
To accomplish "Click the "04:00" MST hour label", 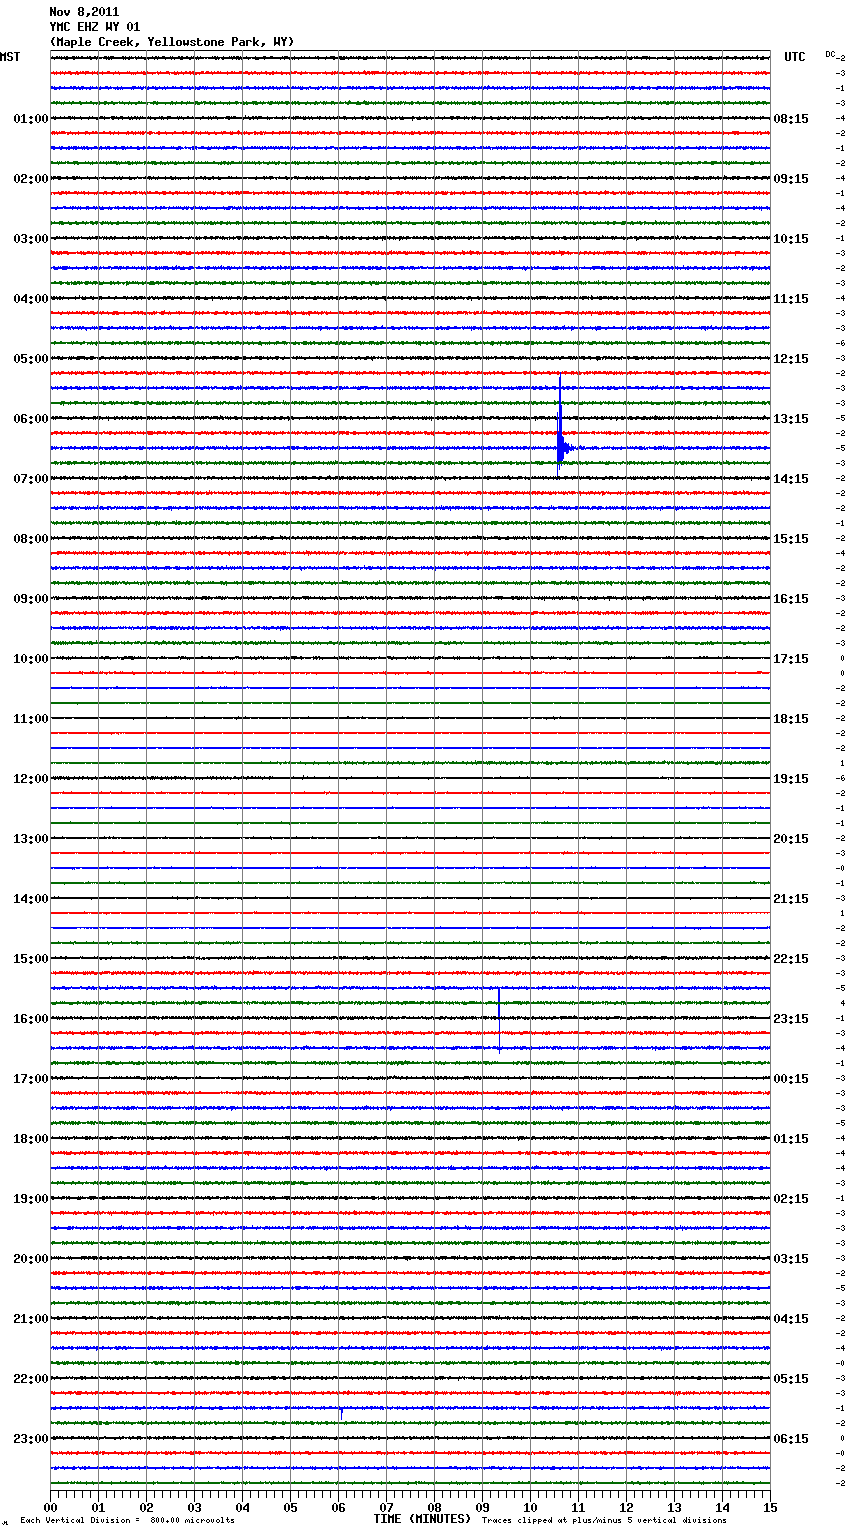I will coord(31,299).
